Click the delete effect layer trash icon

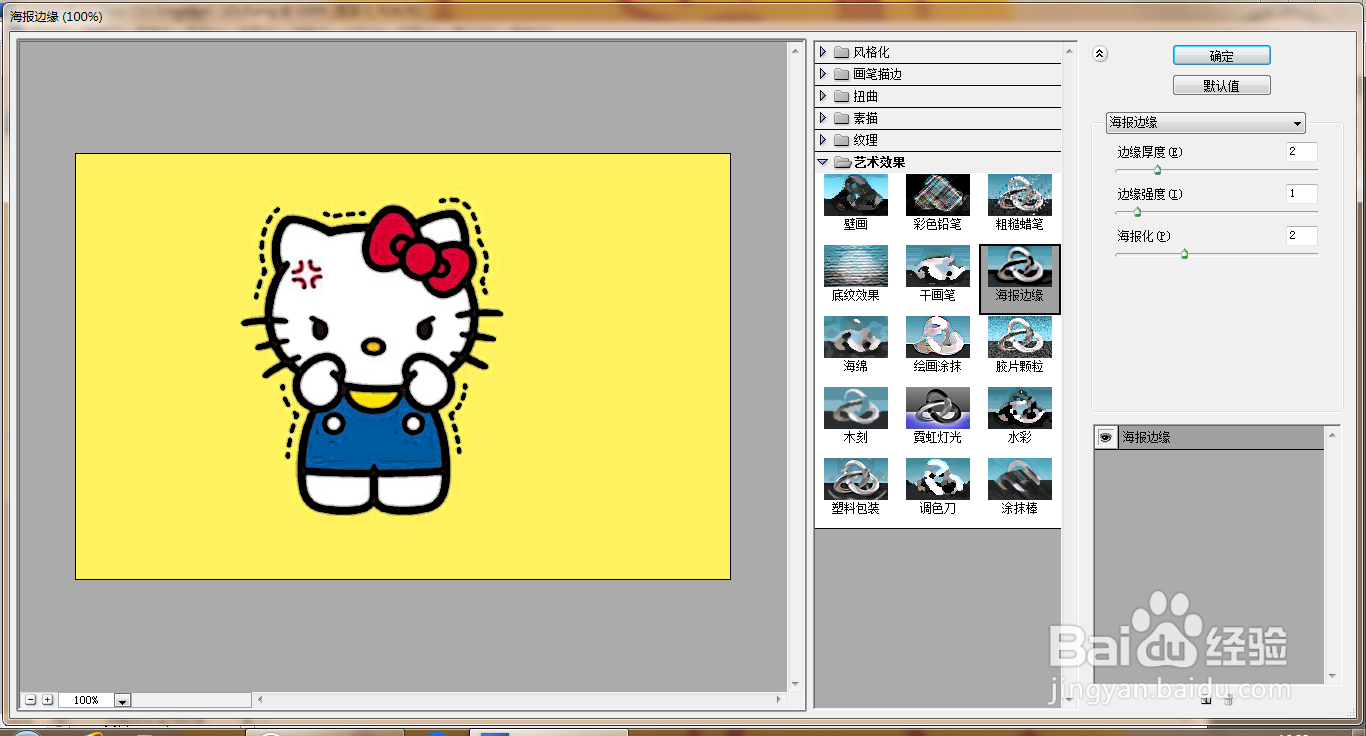[x=1228, y=700]
